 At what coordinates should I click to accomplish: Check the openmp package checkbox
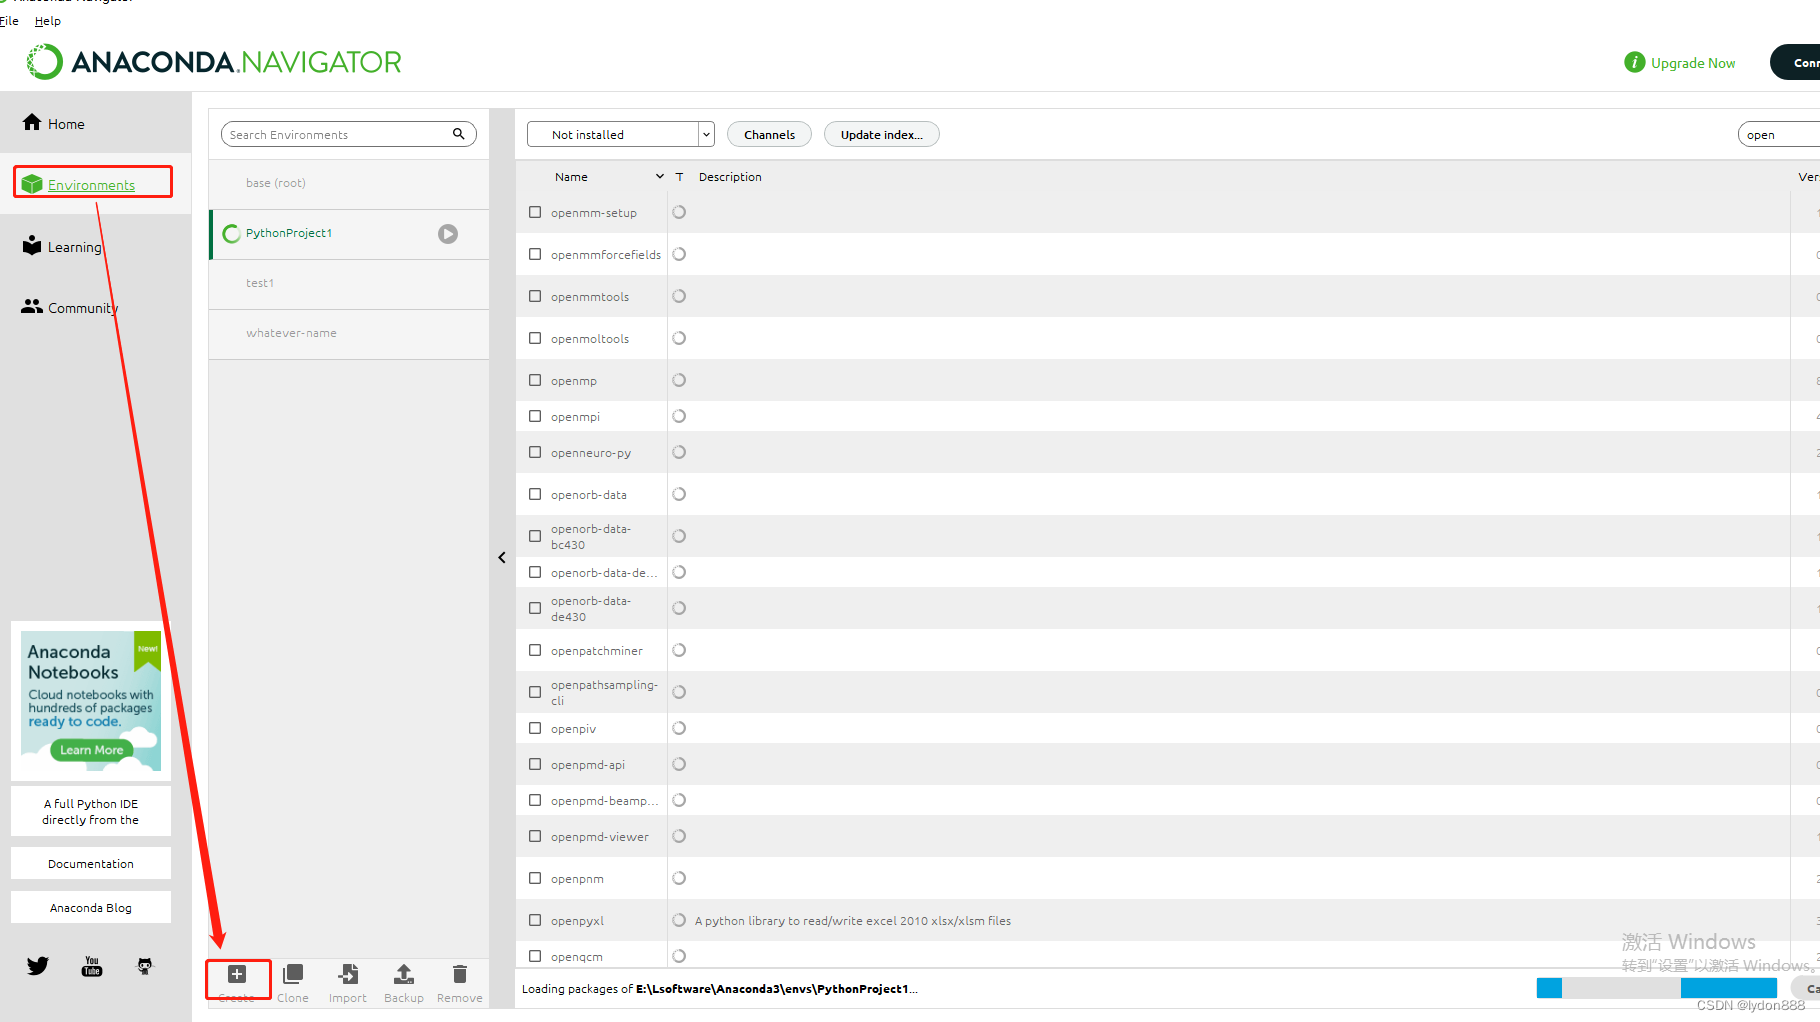[x=535, y=380]
